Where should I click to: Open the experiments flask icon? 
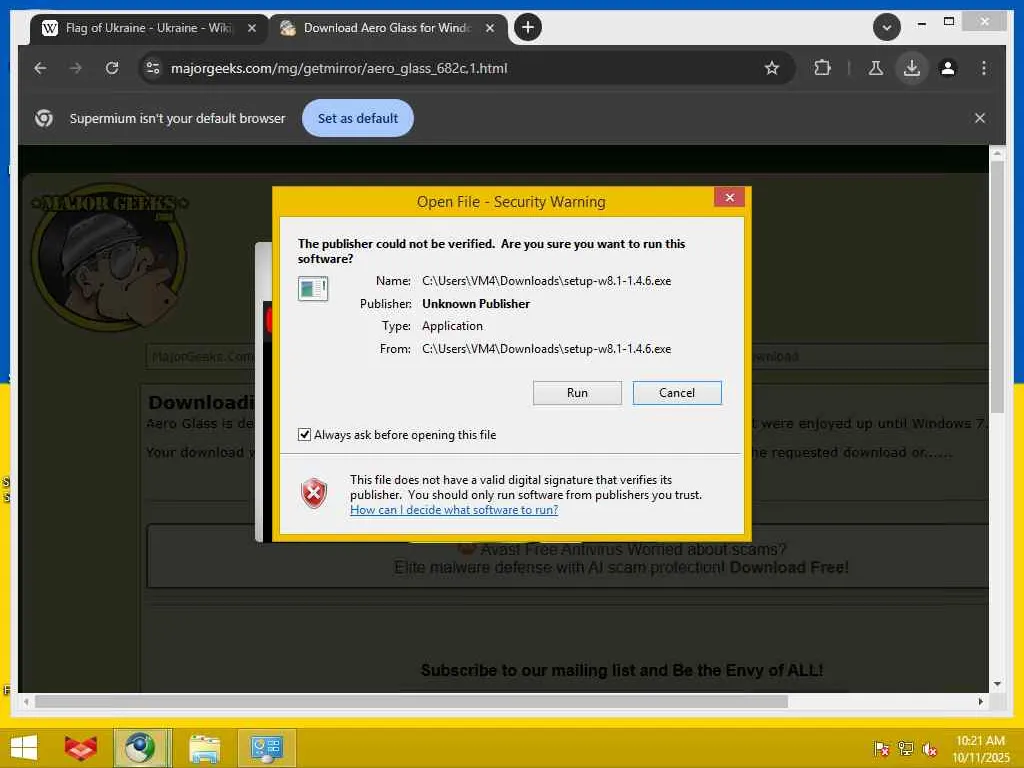click(x=876, y=68)
